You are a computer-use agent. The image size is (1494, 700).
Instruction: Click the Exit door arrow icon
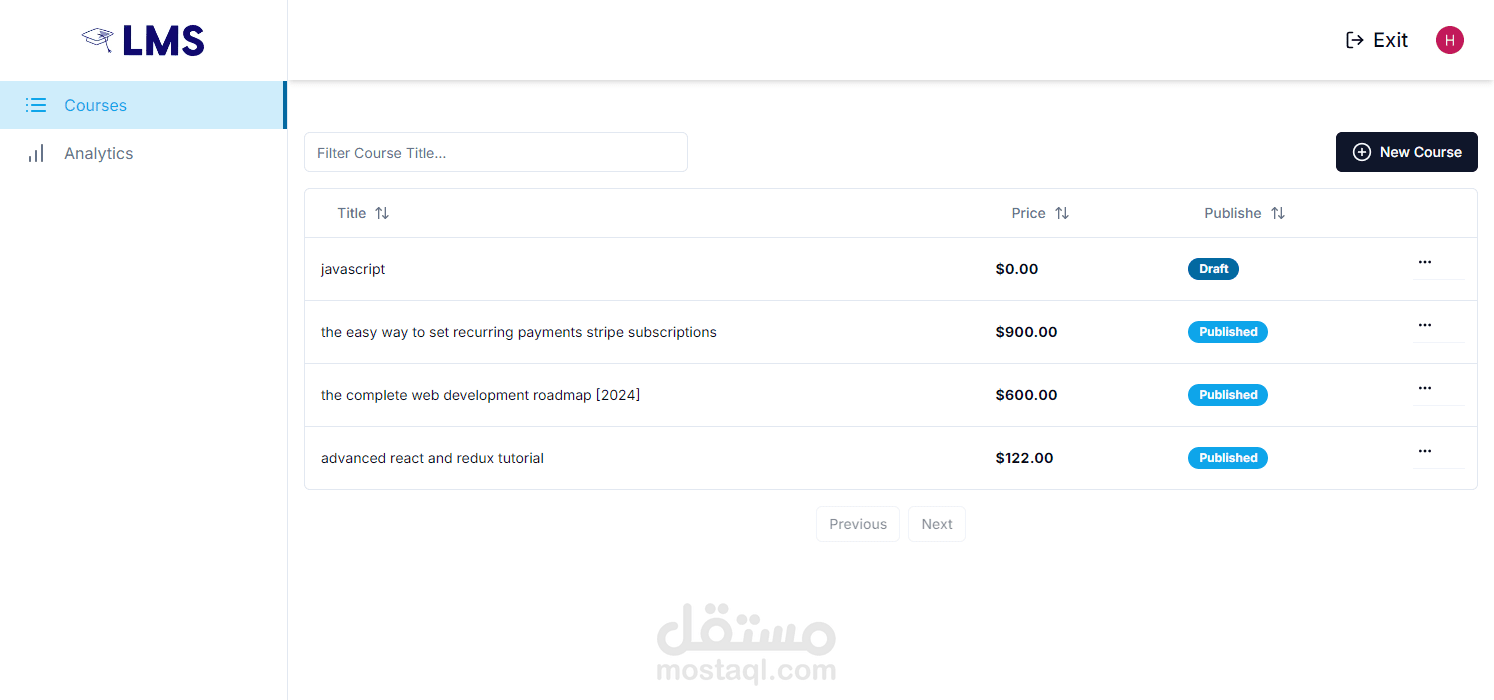pos(1355,40)
